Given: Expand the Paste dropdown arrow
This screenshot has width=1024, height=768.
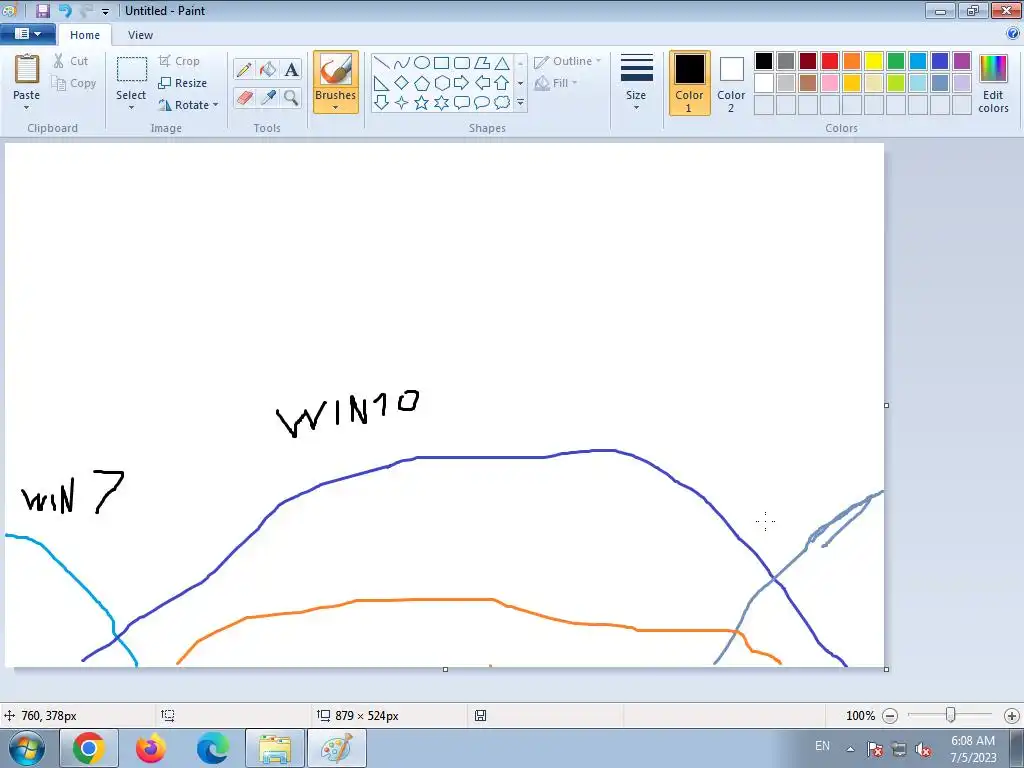Looking at the screenshot, I should tap(27, 108).
